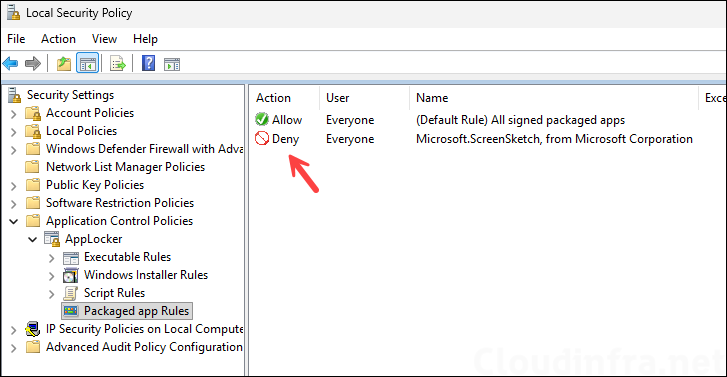Select Local Policies tree label
Image resolution: width=727 pixels, height=377 pixels.
click(82, 131)
